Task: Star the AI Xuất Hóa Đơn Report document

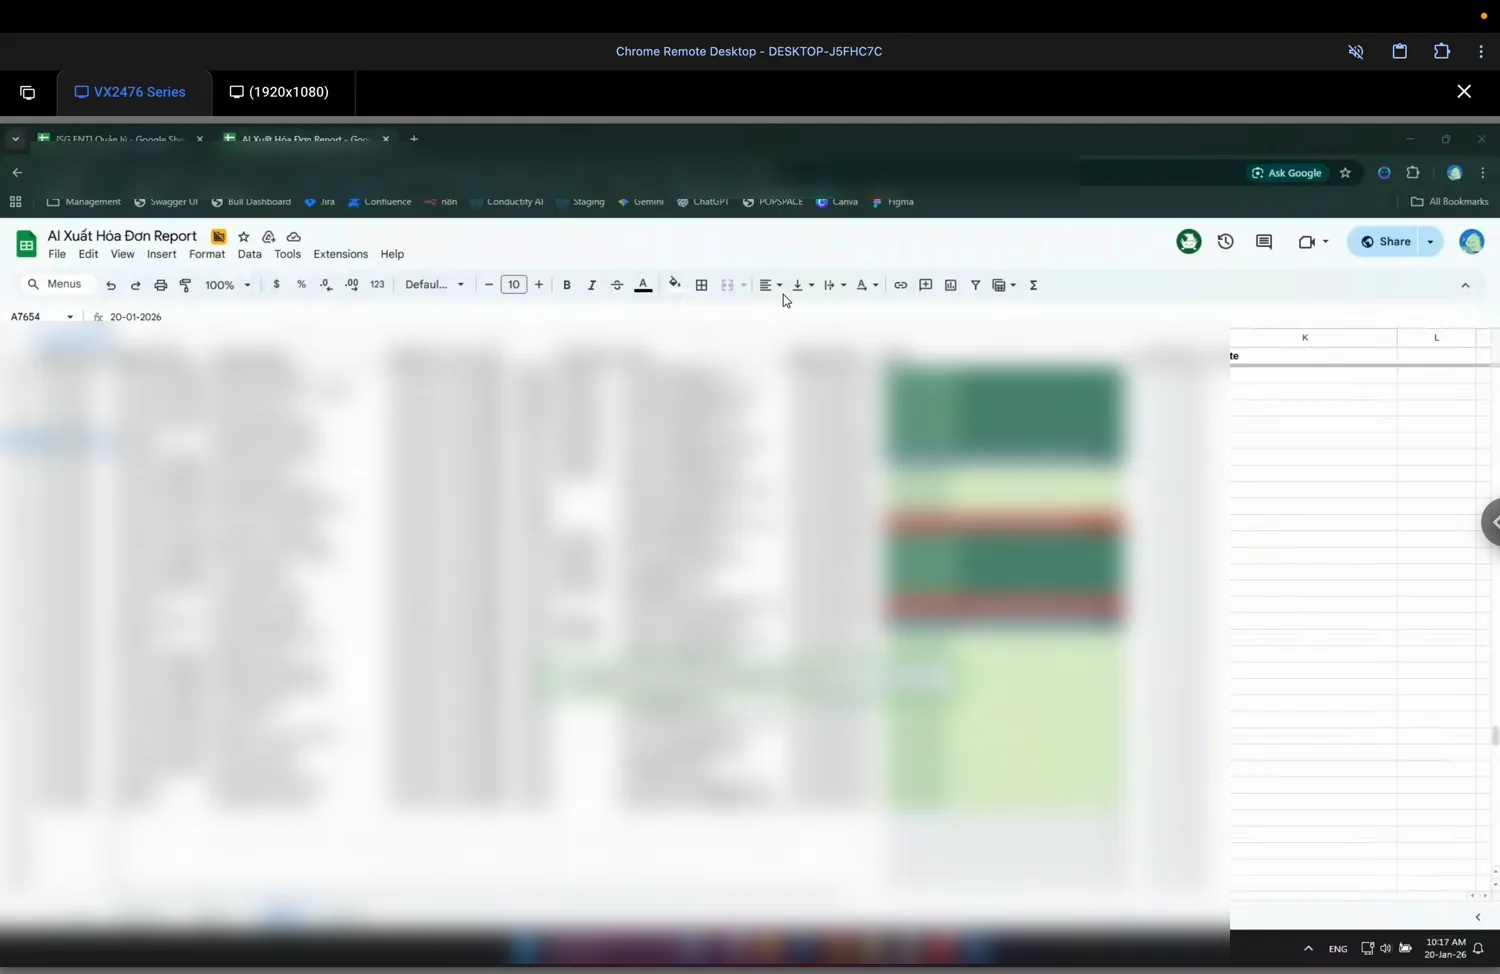Action: pos(243,237)
